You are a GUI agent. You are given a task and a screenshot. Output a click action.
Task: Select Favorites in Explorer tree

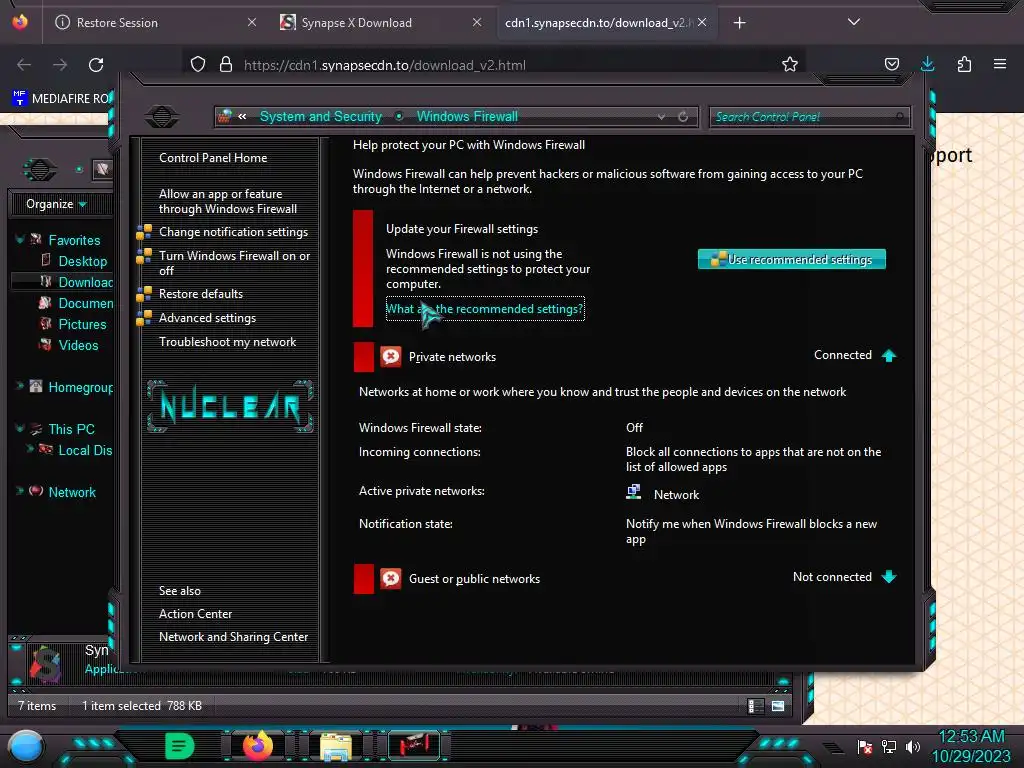(74, 240)
